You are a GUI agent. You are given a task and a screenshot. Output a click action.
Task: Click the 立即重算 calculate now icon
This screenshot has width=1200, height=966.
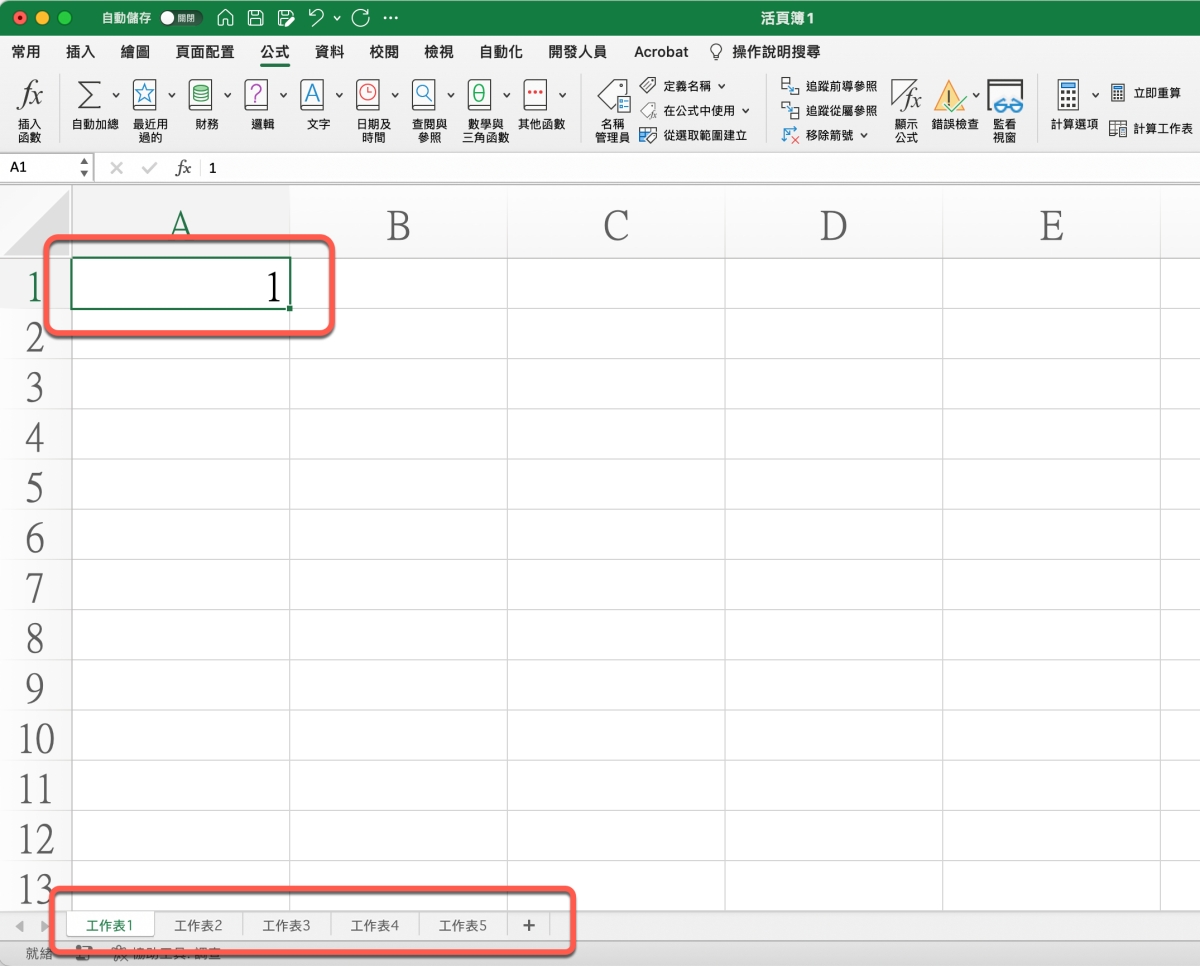tap(1119, 93)
